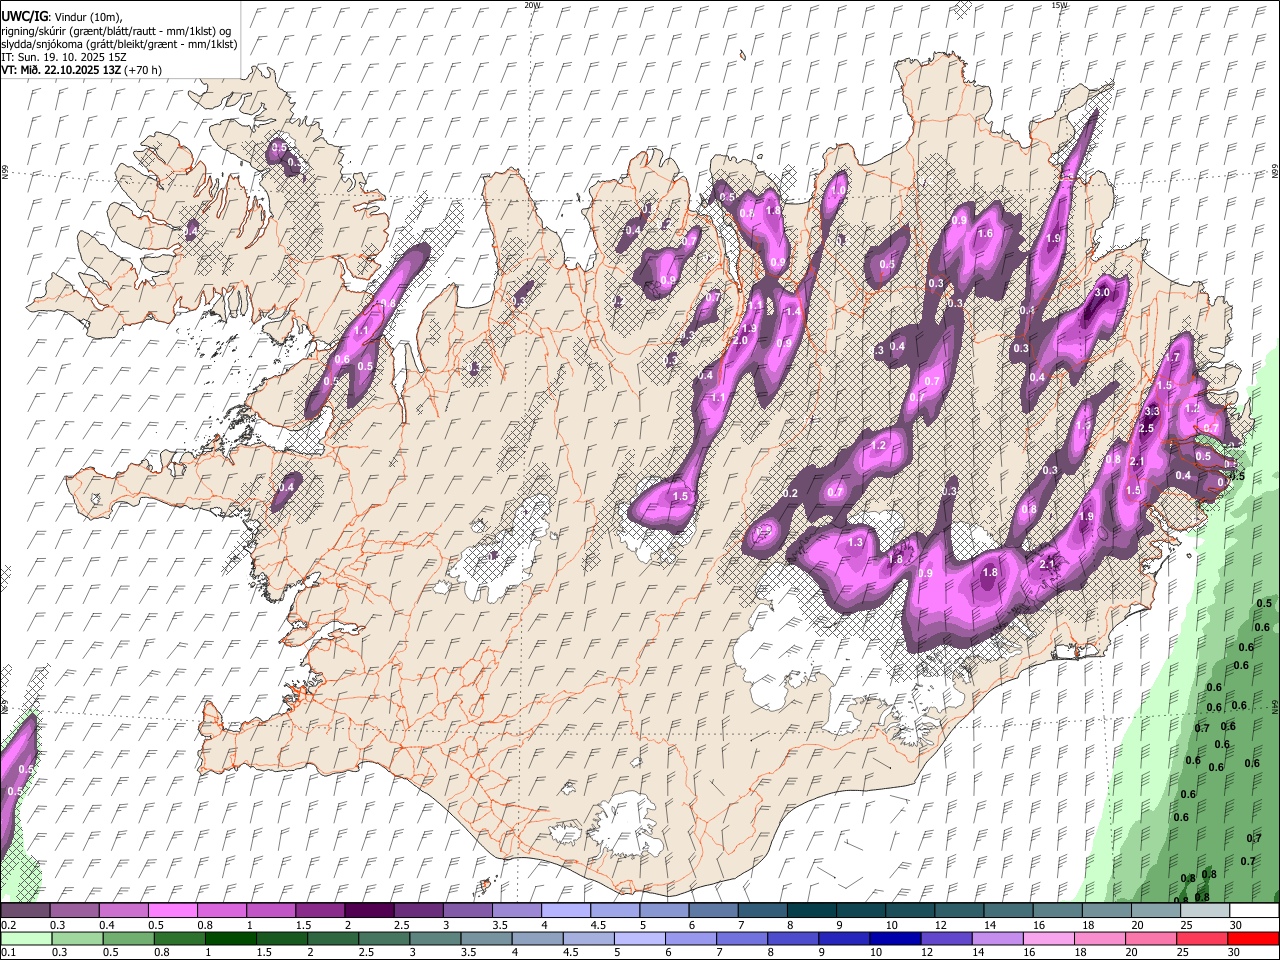Click the "2.0" snowfall value on the map
Image resolution: width=1280 pixels, height=960 pixels.
[740, 341]
